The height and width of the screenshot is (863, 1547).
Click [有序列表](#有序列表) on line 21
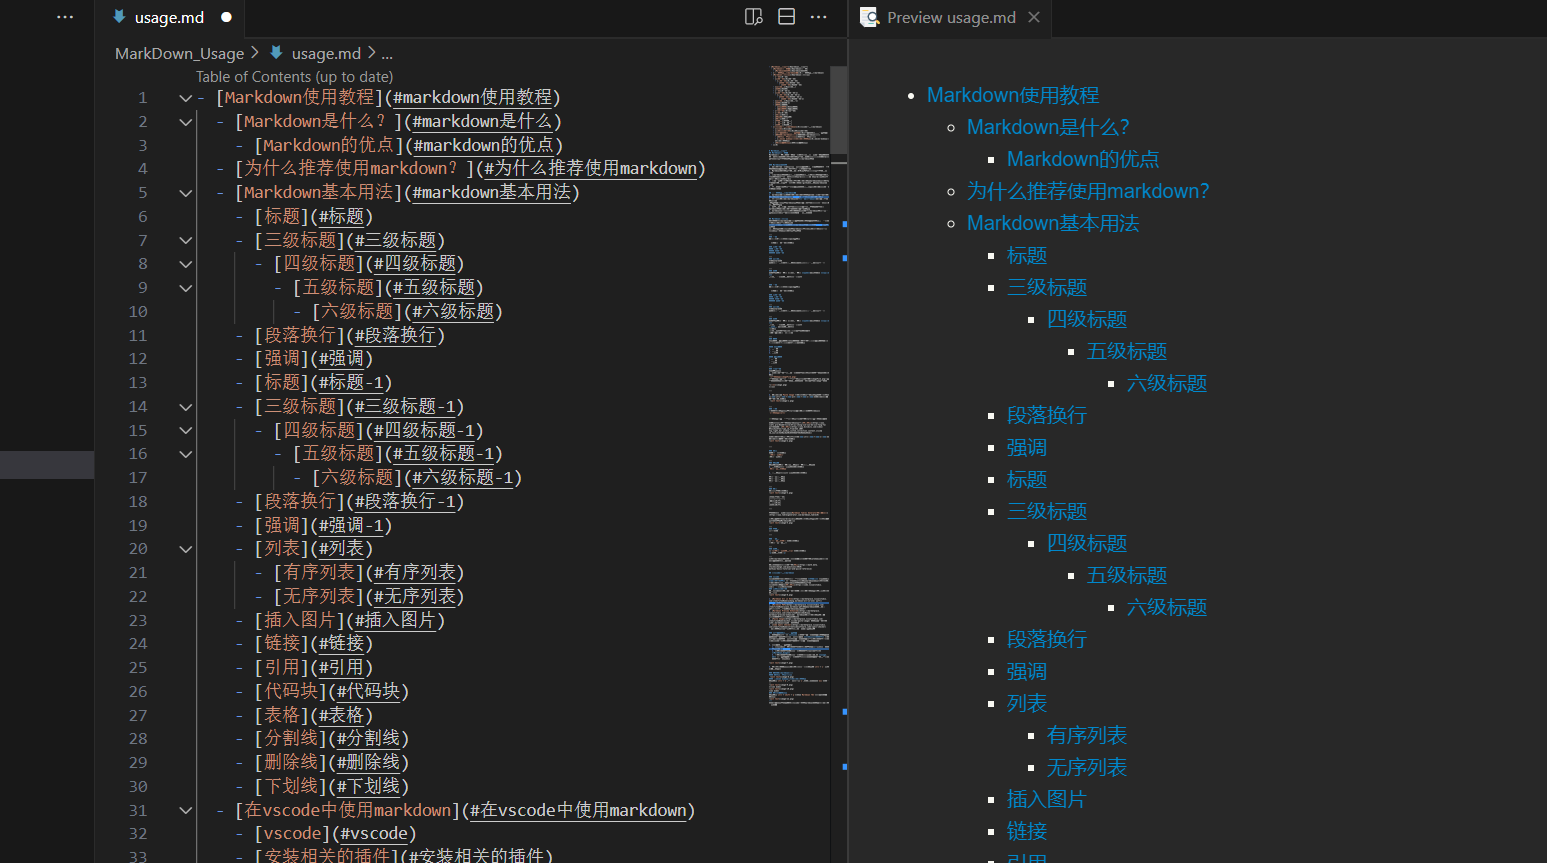coord(369,573)
